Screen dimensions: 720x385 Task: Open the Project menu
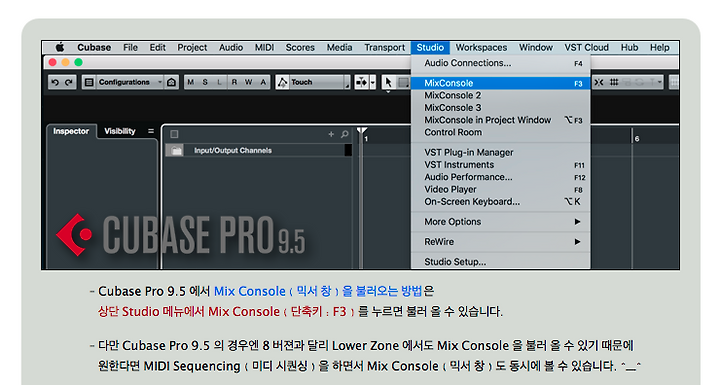pyautogui.click(x=192, y=47)
